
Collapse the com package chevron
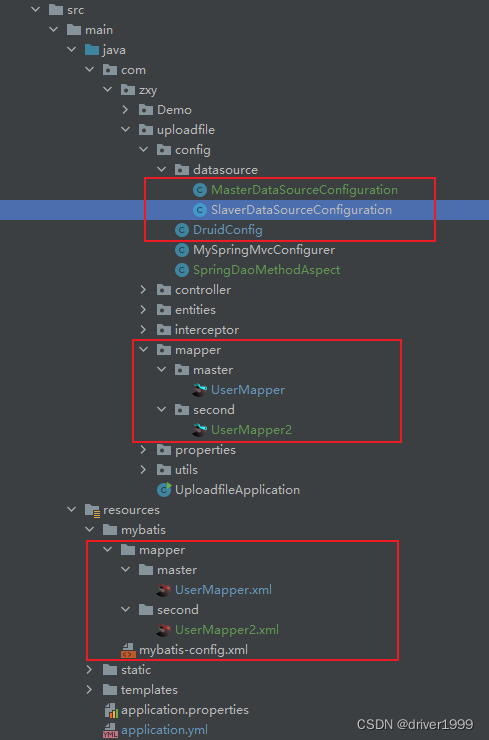coord(89,69)
